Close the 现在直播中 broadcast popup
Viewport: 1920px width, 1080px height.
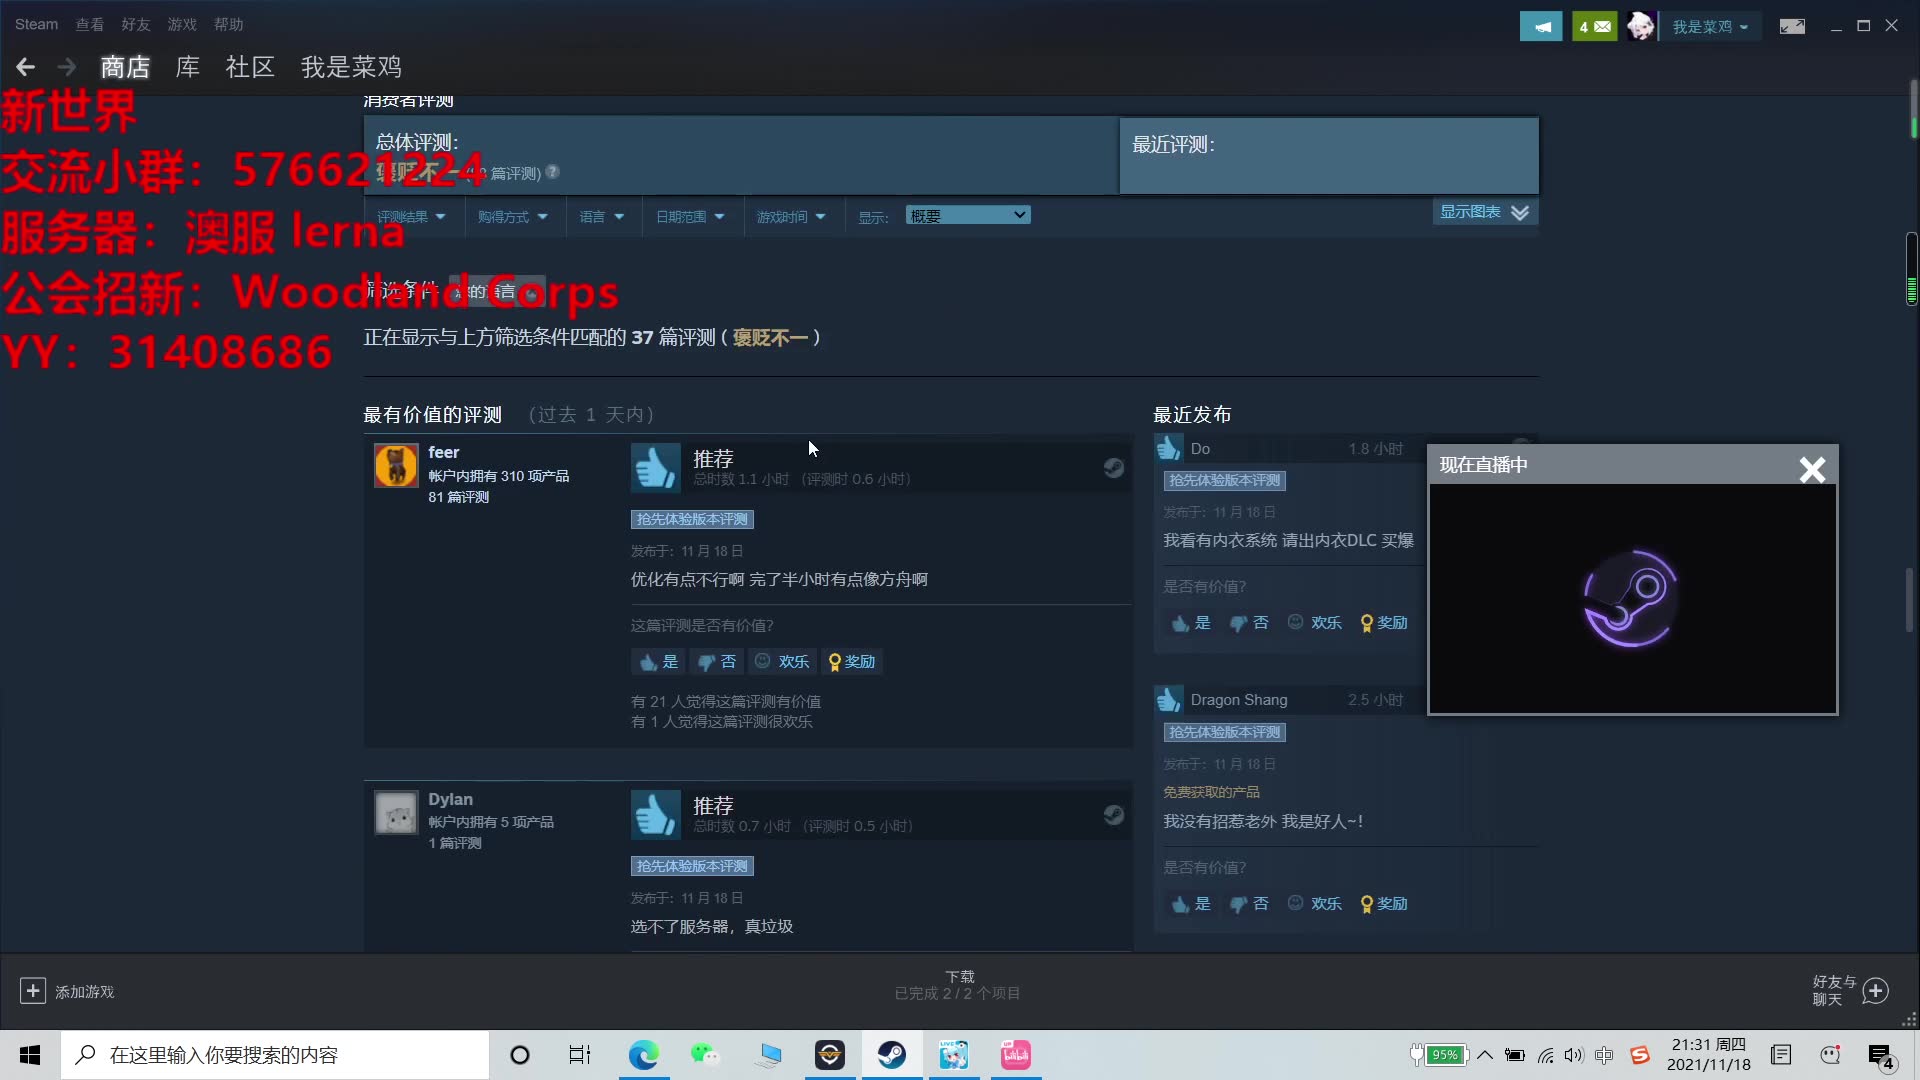coord(1812,469)
